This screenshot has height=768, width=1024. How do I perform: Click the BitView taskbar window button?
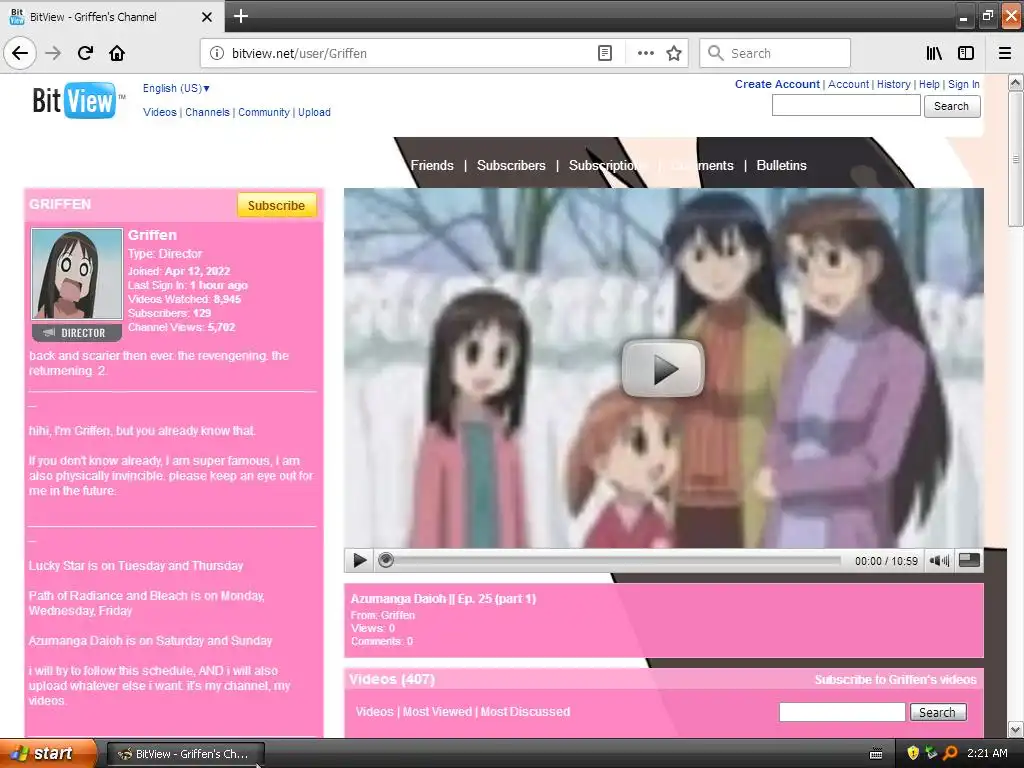[x=185, y=754]
